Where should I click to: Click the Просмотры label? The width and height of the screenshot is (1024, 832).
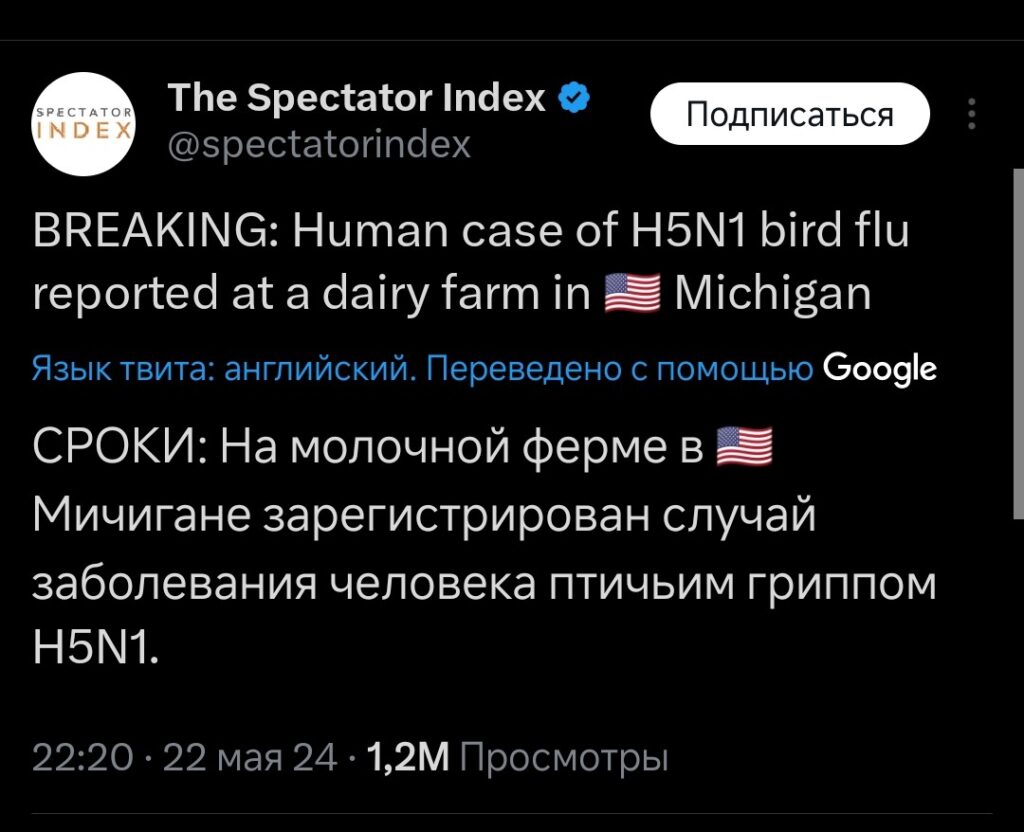564,758
